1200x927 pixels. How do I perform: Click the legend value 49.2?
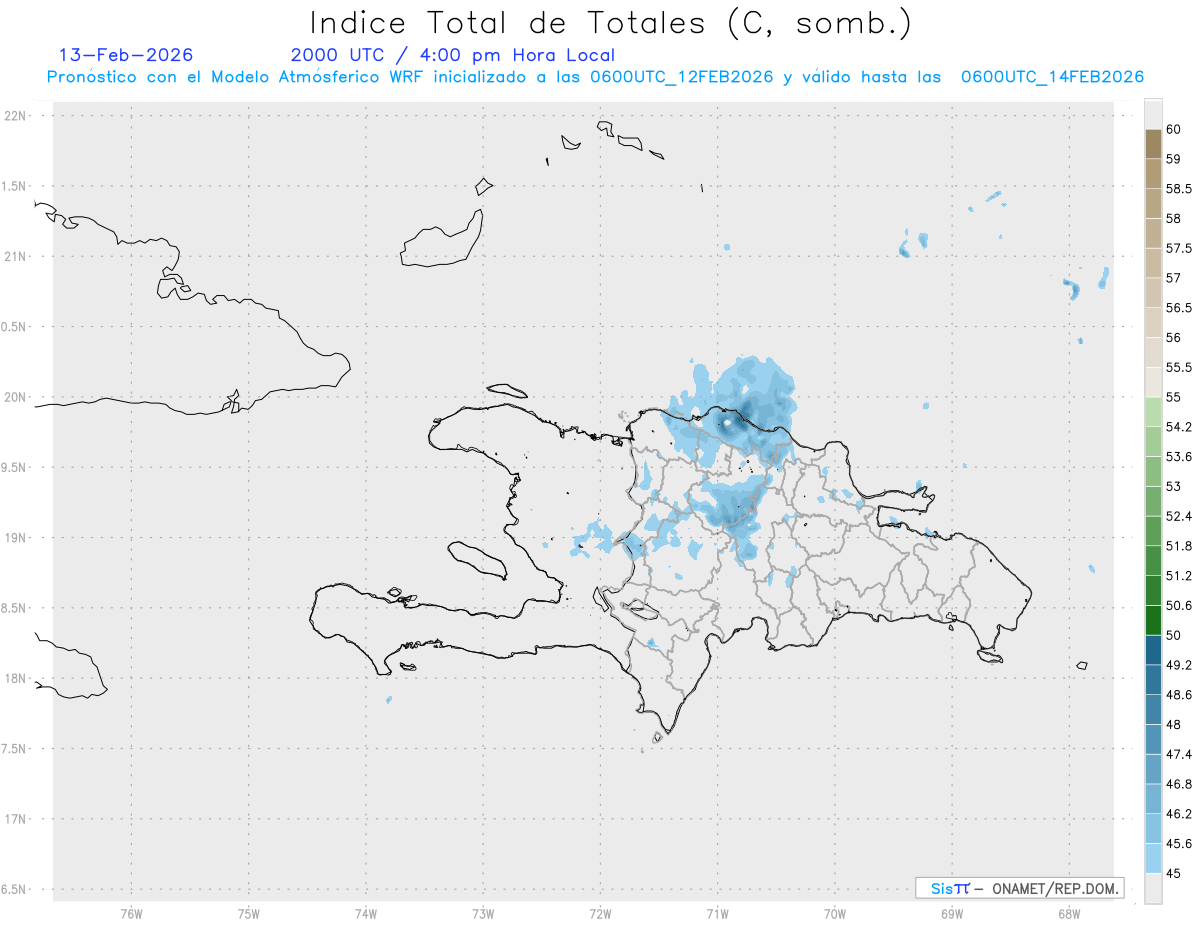click(1180, 665)
